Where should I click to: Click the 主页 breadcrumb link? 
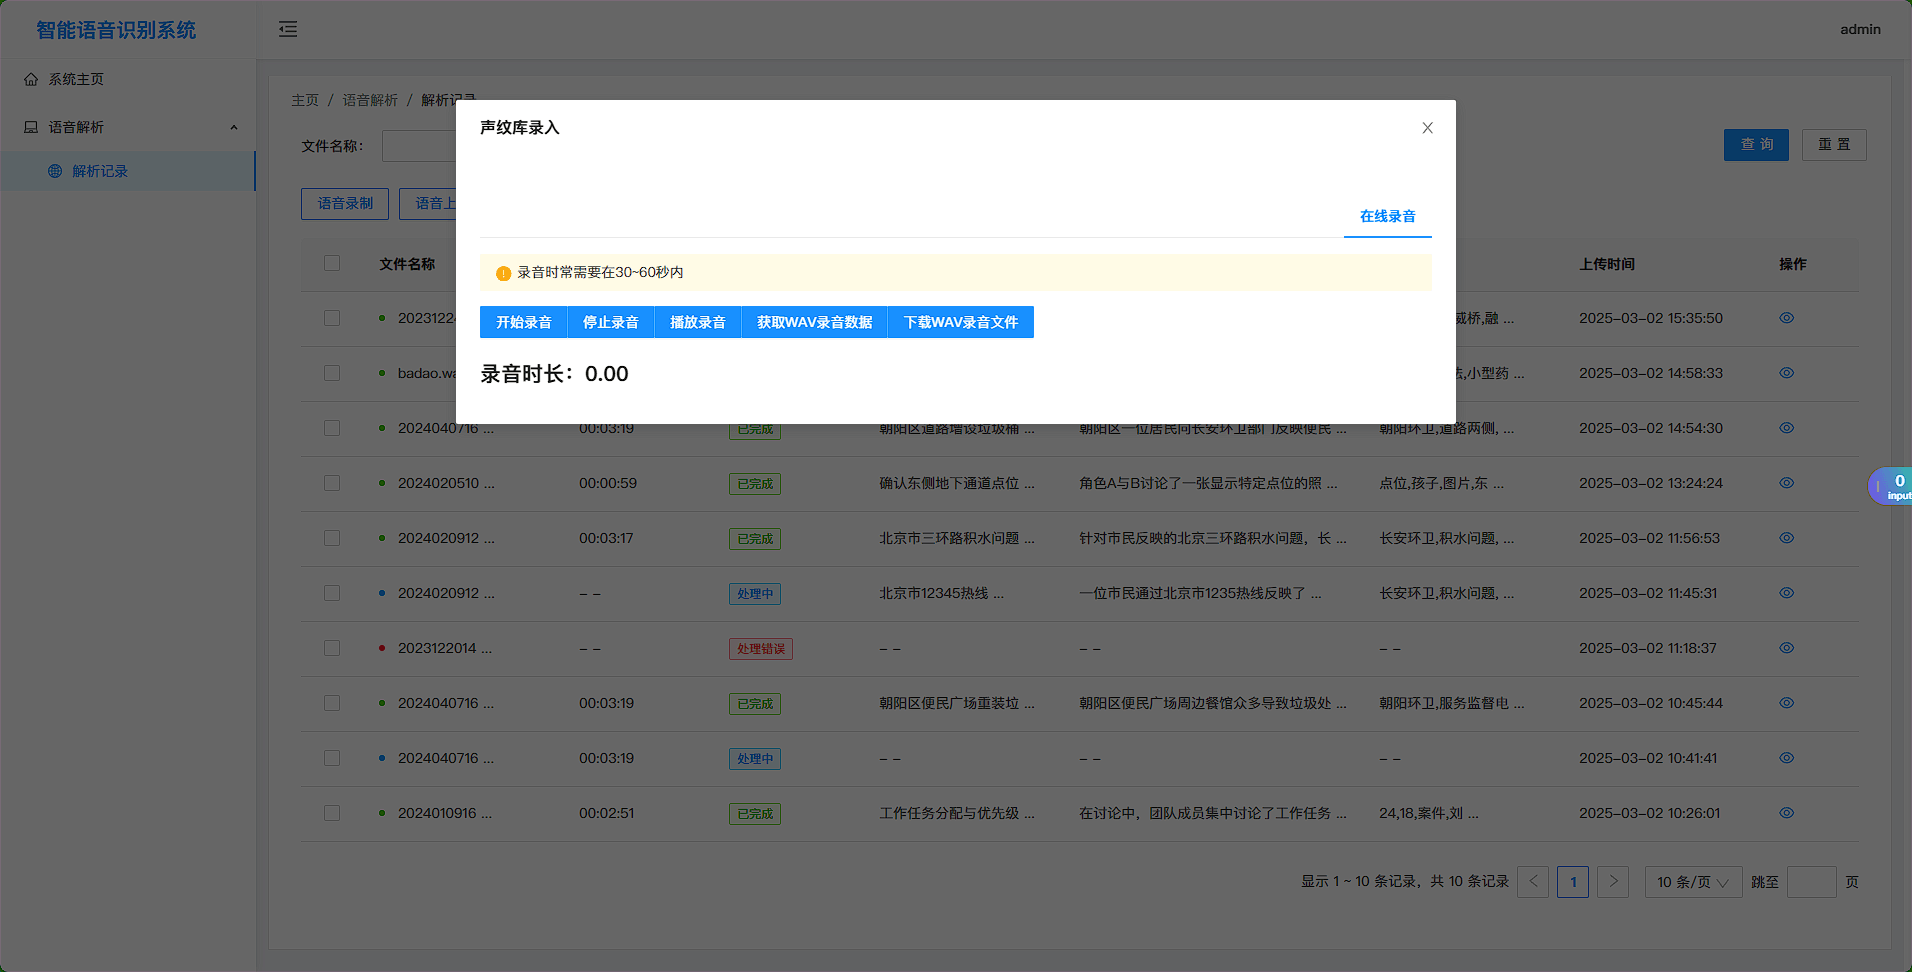pyautogui.click(x=305, y=100)
